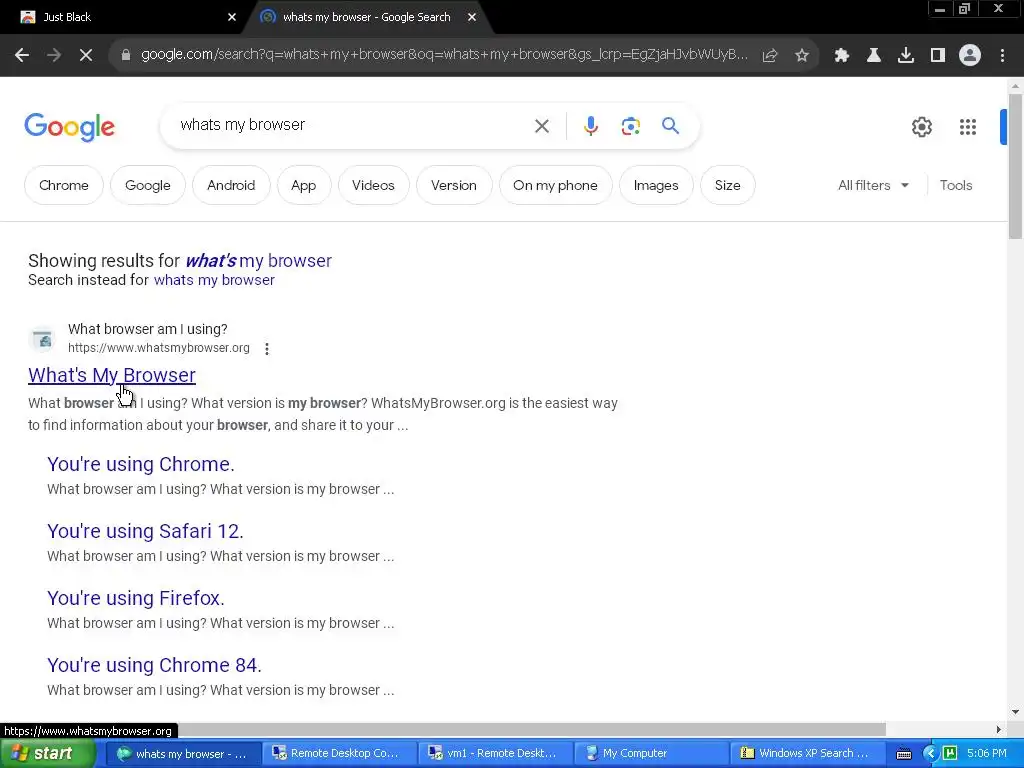Filter results by the Google chip
1024x768 pixels.
(x=148, y=185)
